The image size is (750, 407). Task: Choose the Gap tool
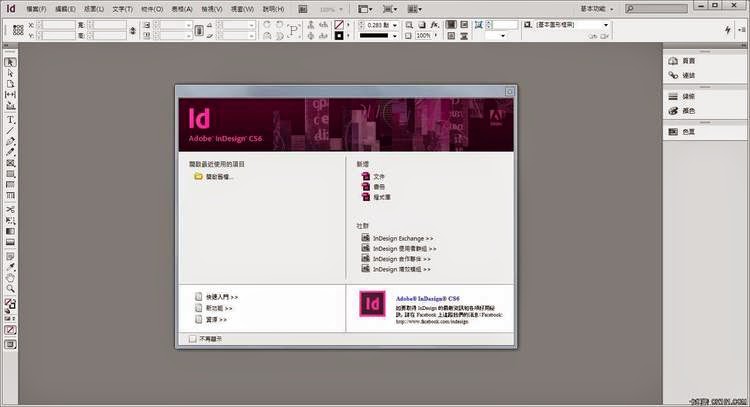click(10, 95)
